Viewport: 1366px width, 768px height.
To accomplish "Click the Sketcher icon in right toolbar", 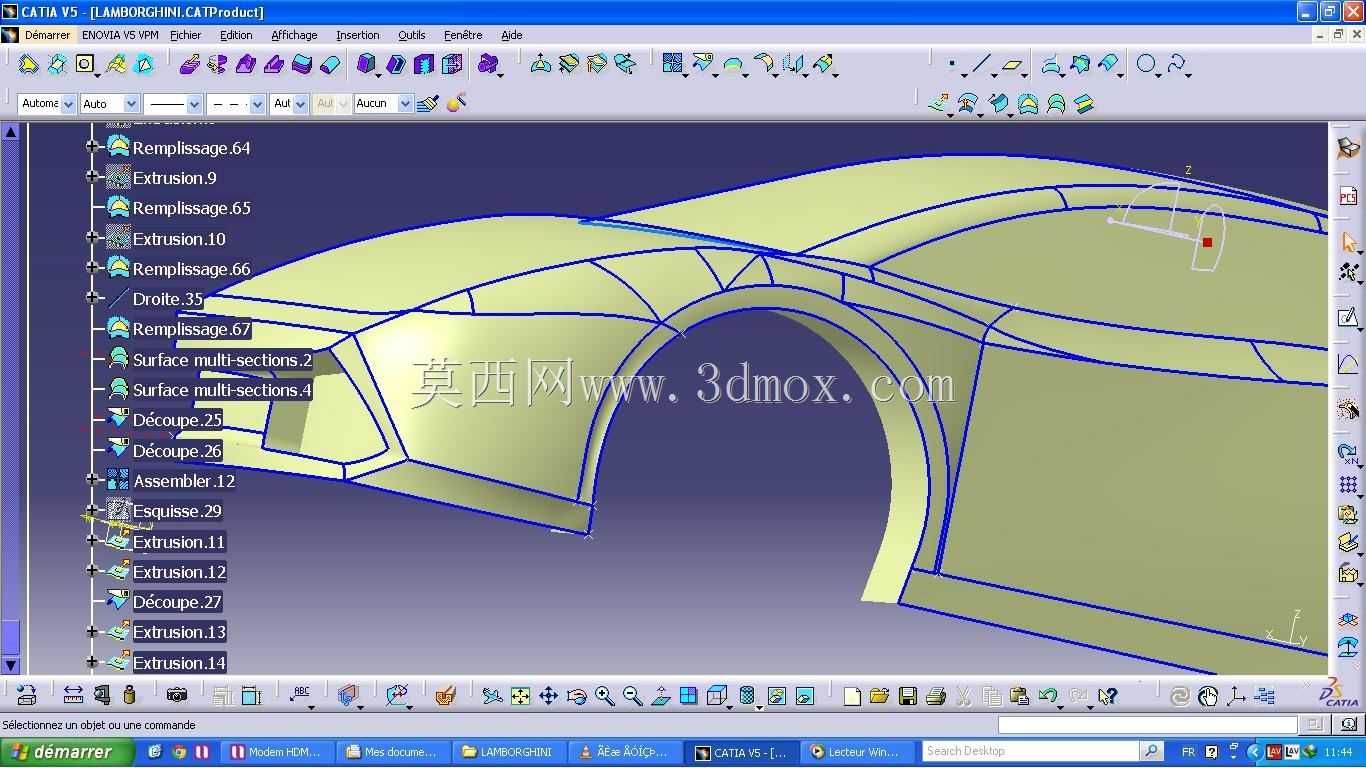I will [1348, 318].
